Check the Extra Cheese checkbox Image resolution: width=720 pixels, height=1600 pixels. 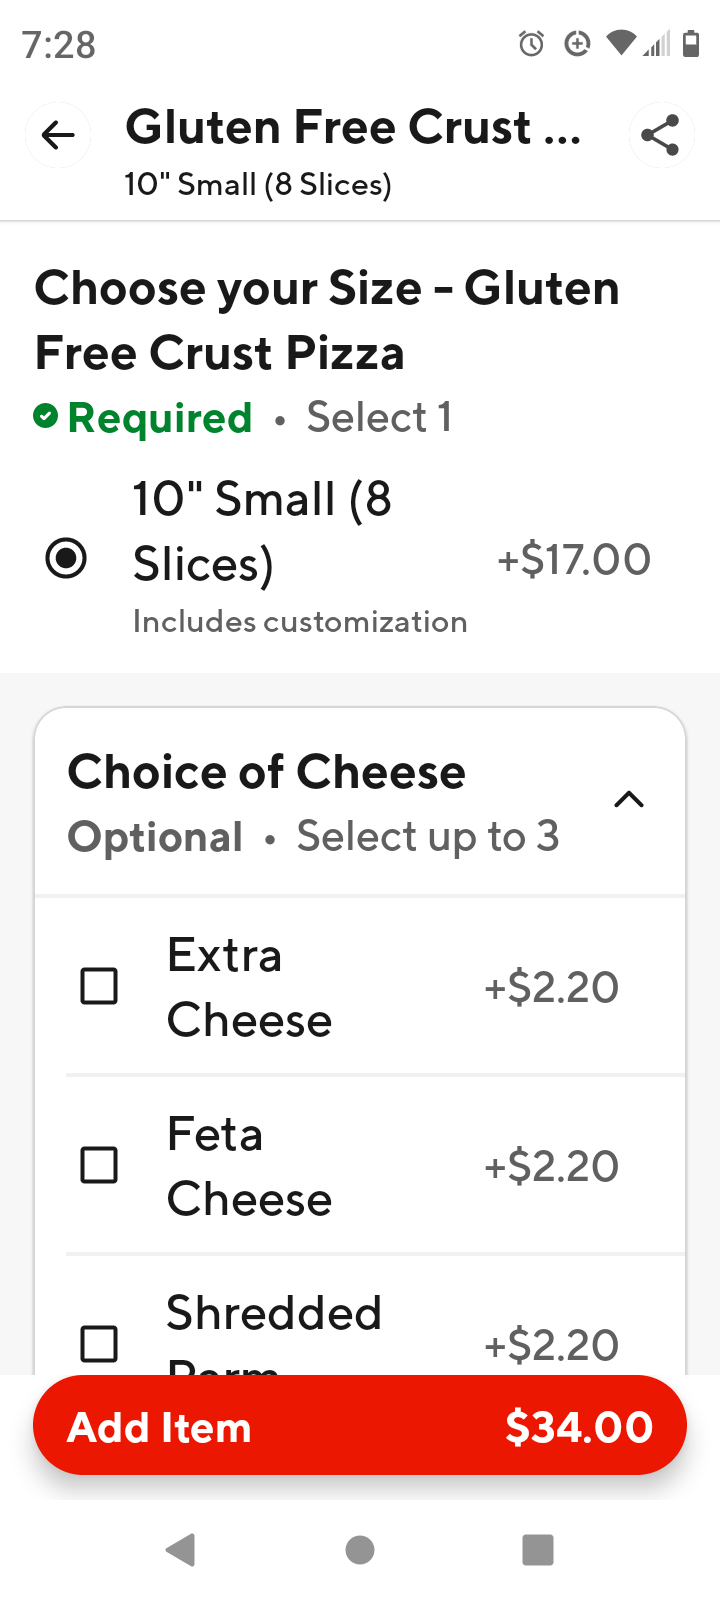pos(99,987)
